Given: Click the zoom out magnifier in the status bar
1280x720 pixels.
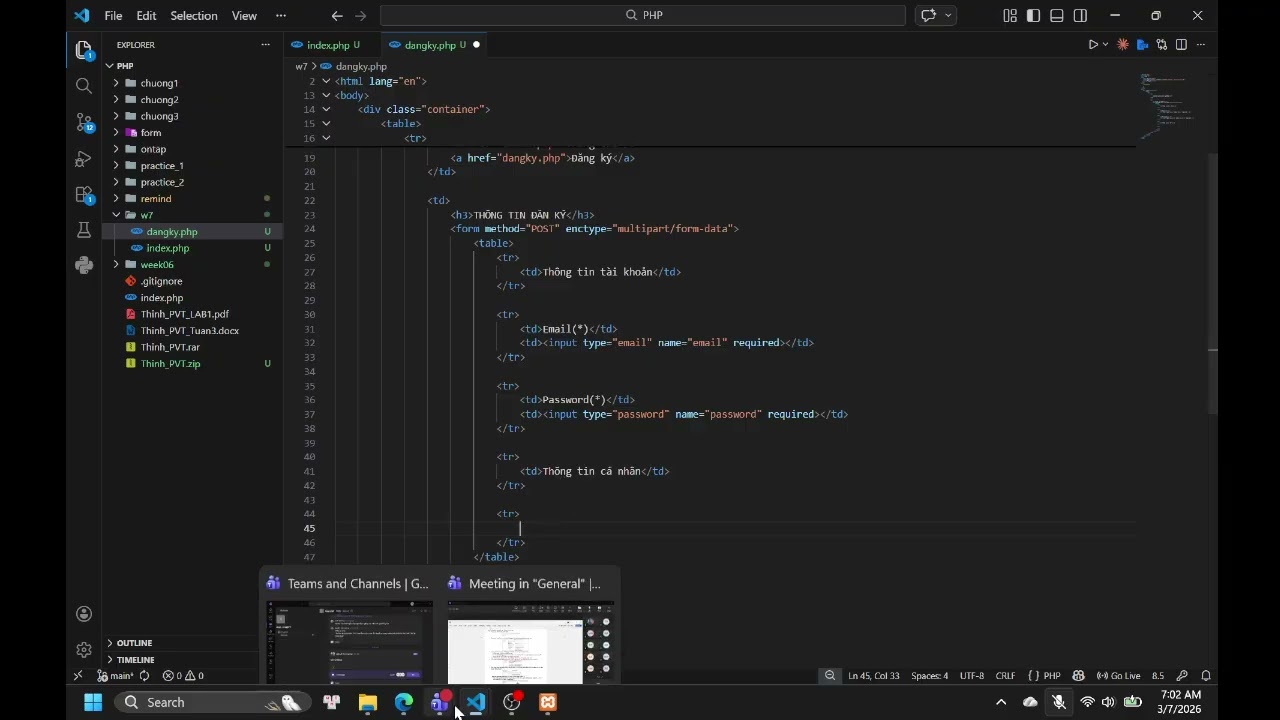Looking at the screenshot, I should click(830, 676).
